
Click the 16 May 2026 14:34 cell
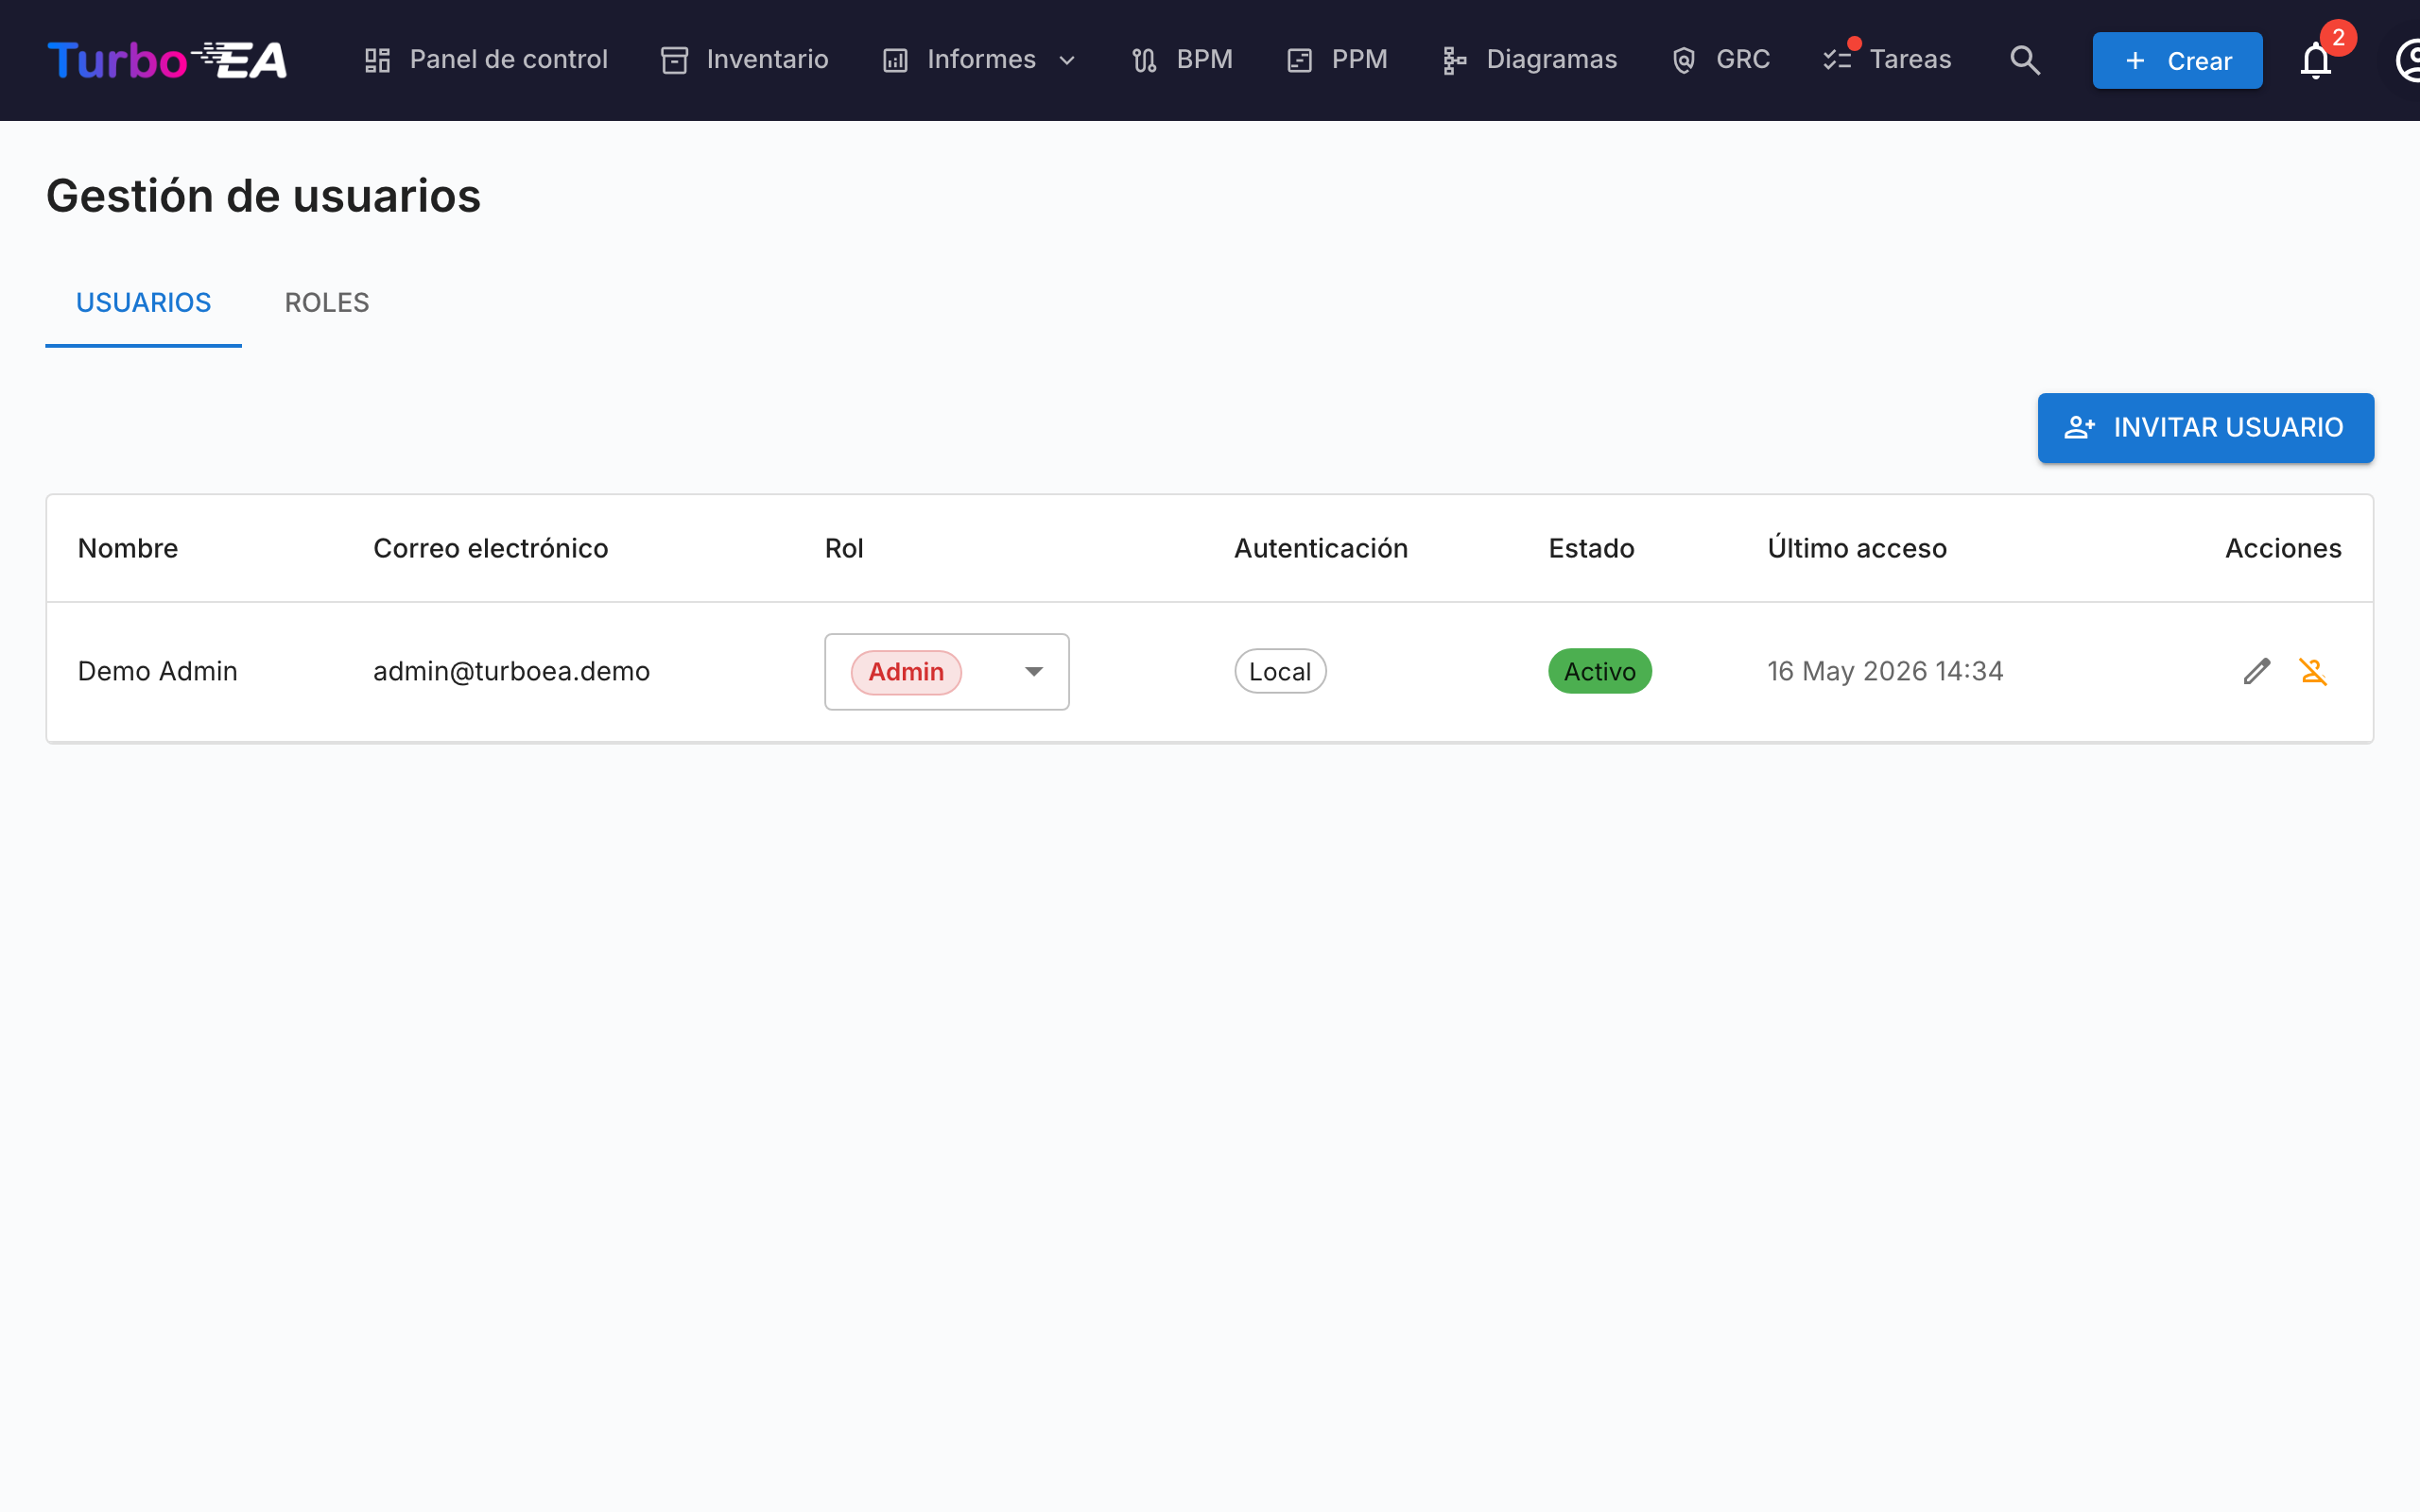click(1885, 671)
